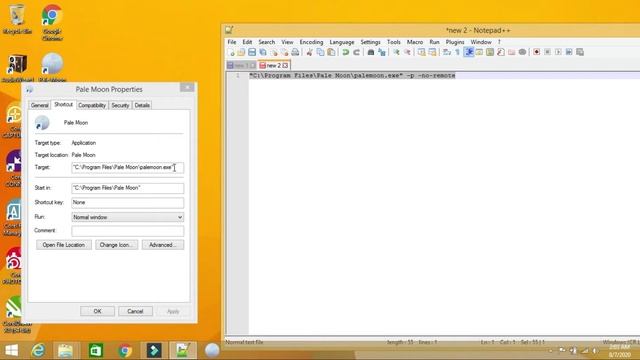
Task: Switch to the Compatibility tab
Action: (92, 105)
